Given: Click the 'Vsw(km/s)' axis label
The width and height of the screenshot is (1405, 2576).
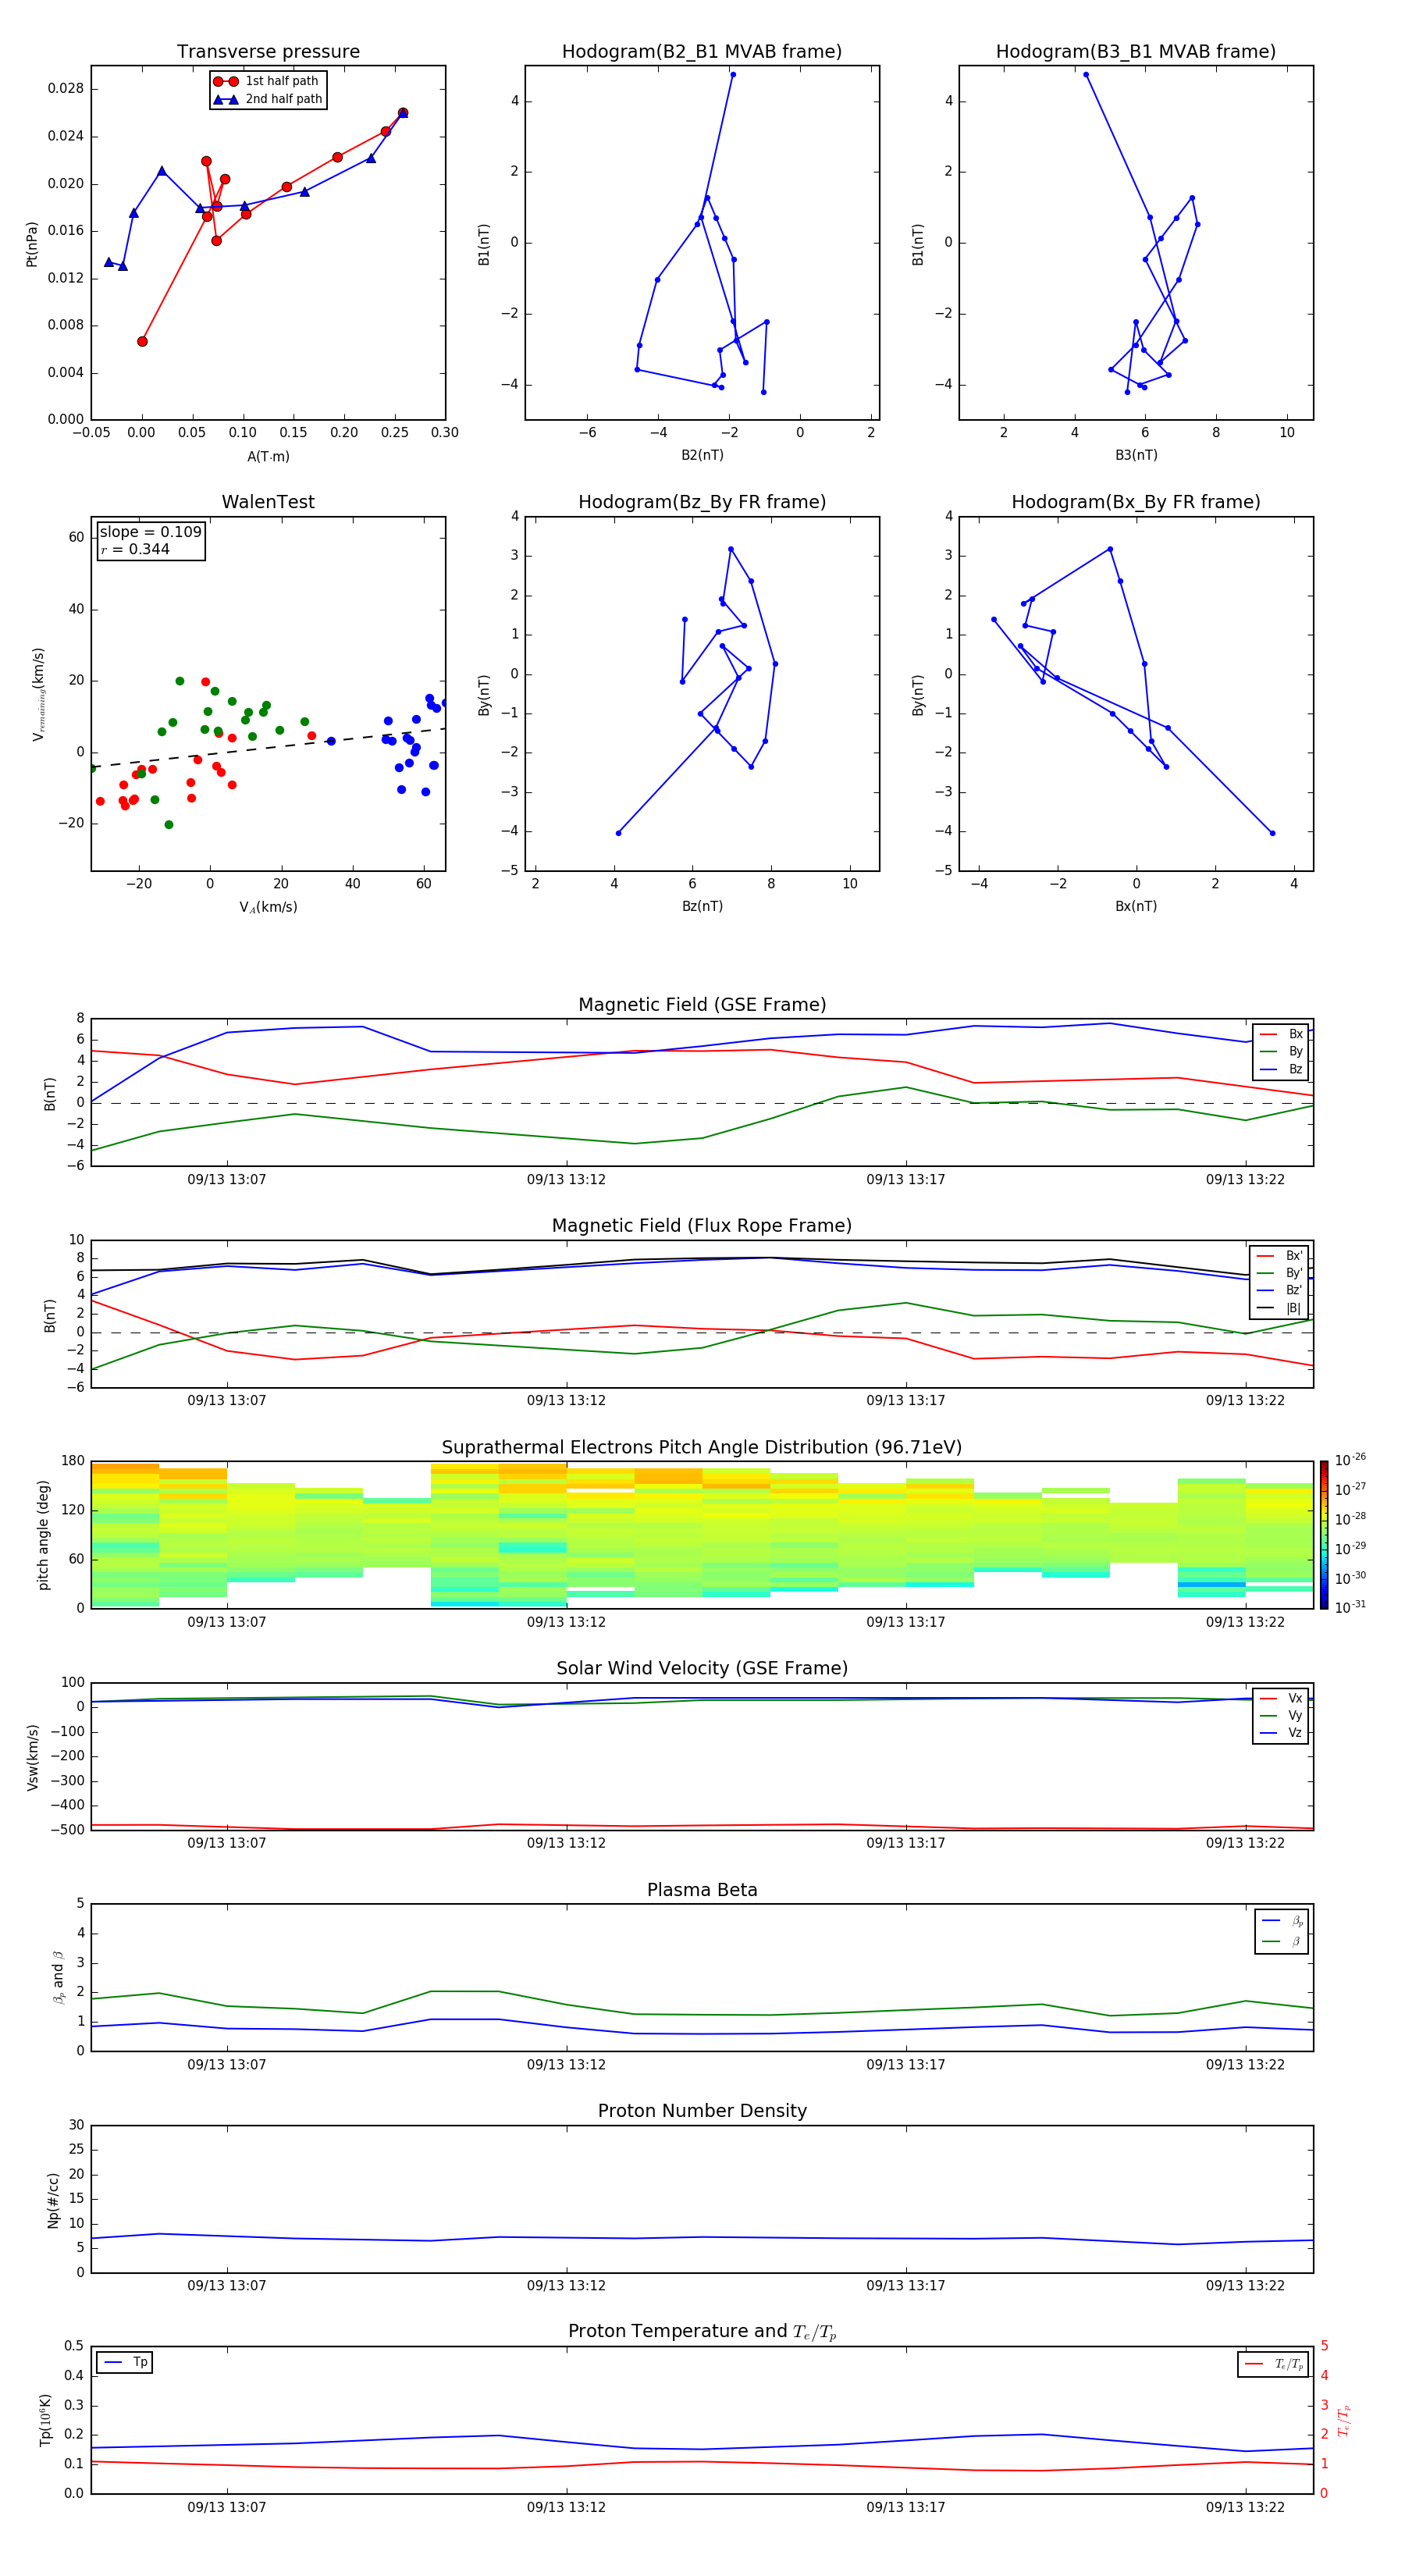Looking at the screenshot, I should click(32, 1756).
